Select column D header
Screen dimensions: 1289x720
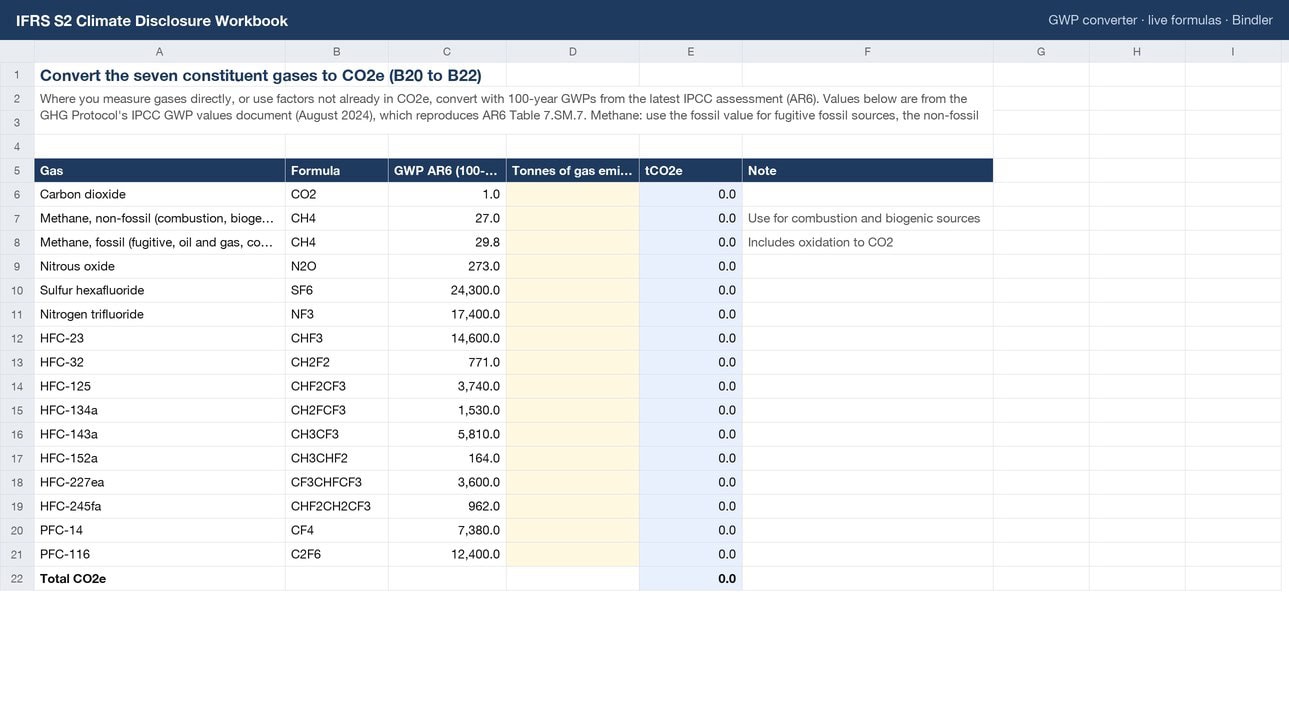tap(572, 51)
